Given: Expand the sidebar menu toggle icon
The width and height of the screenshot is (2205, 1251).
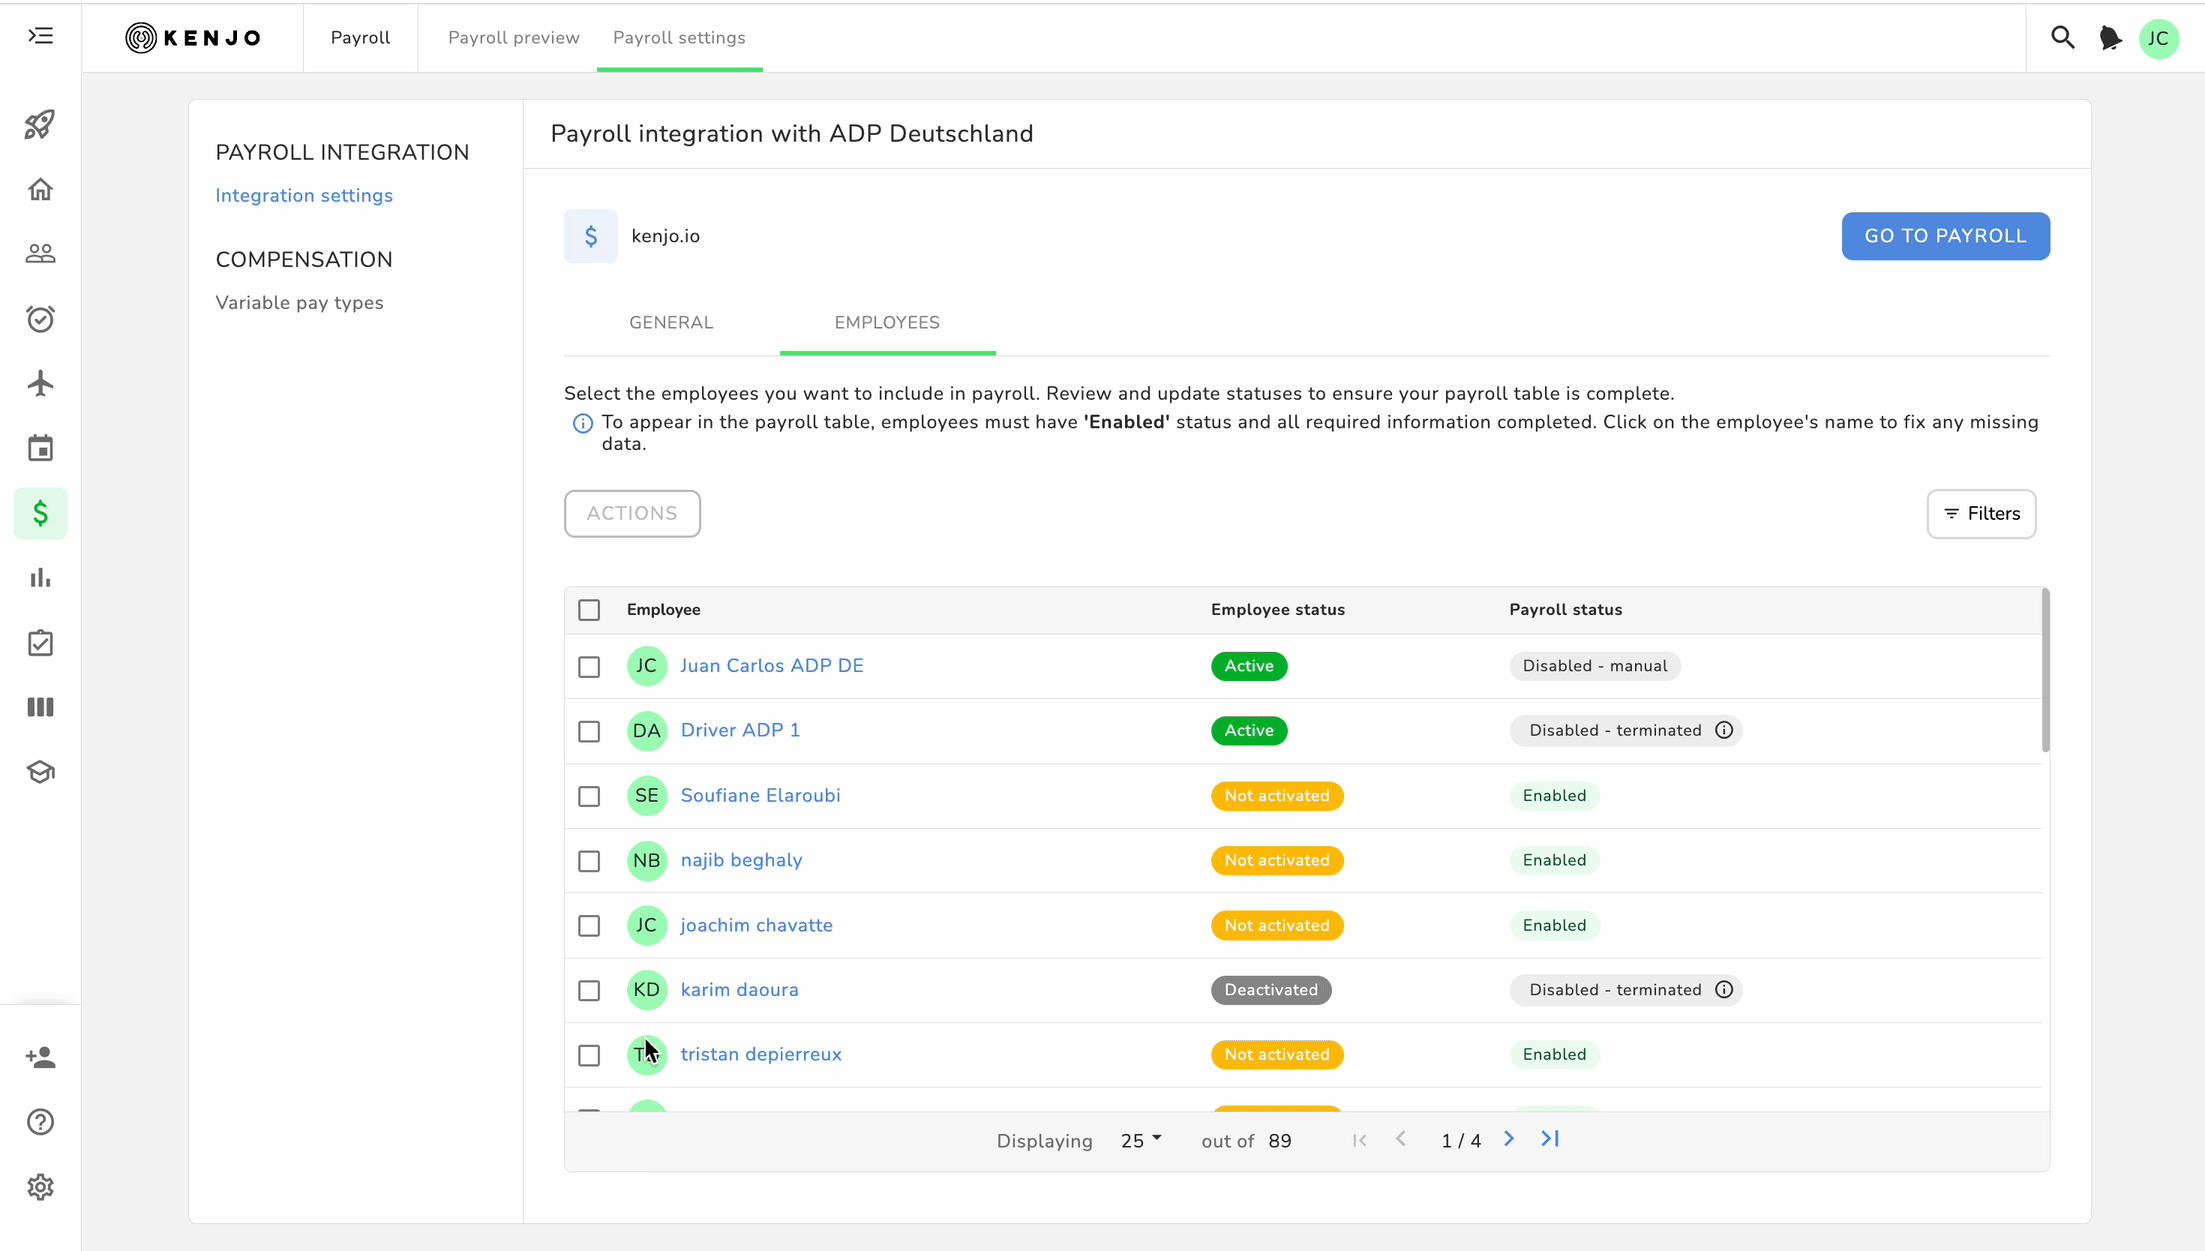Looking at the screenshot, I should (40, 37).
